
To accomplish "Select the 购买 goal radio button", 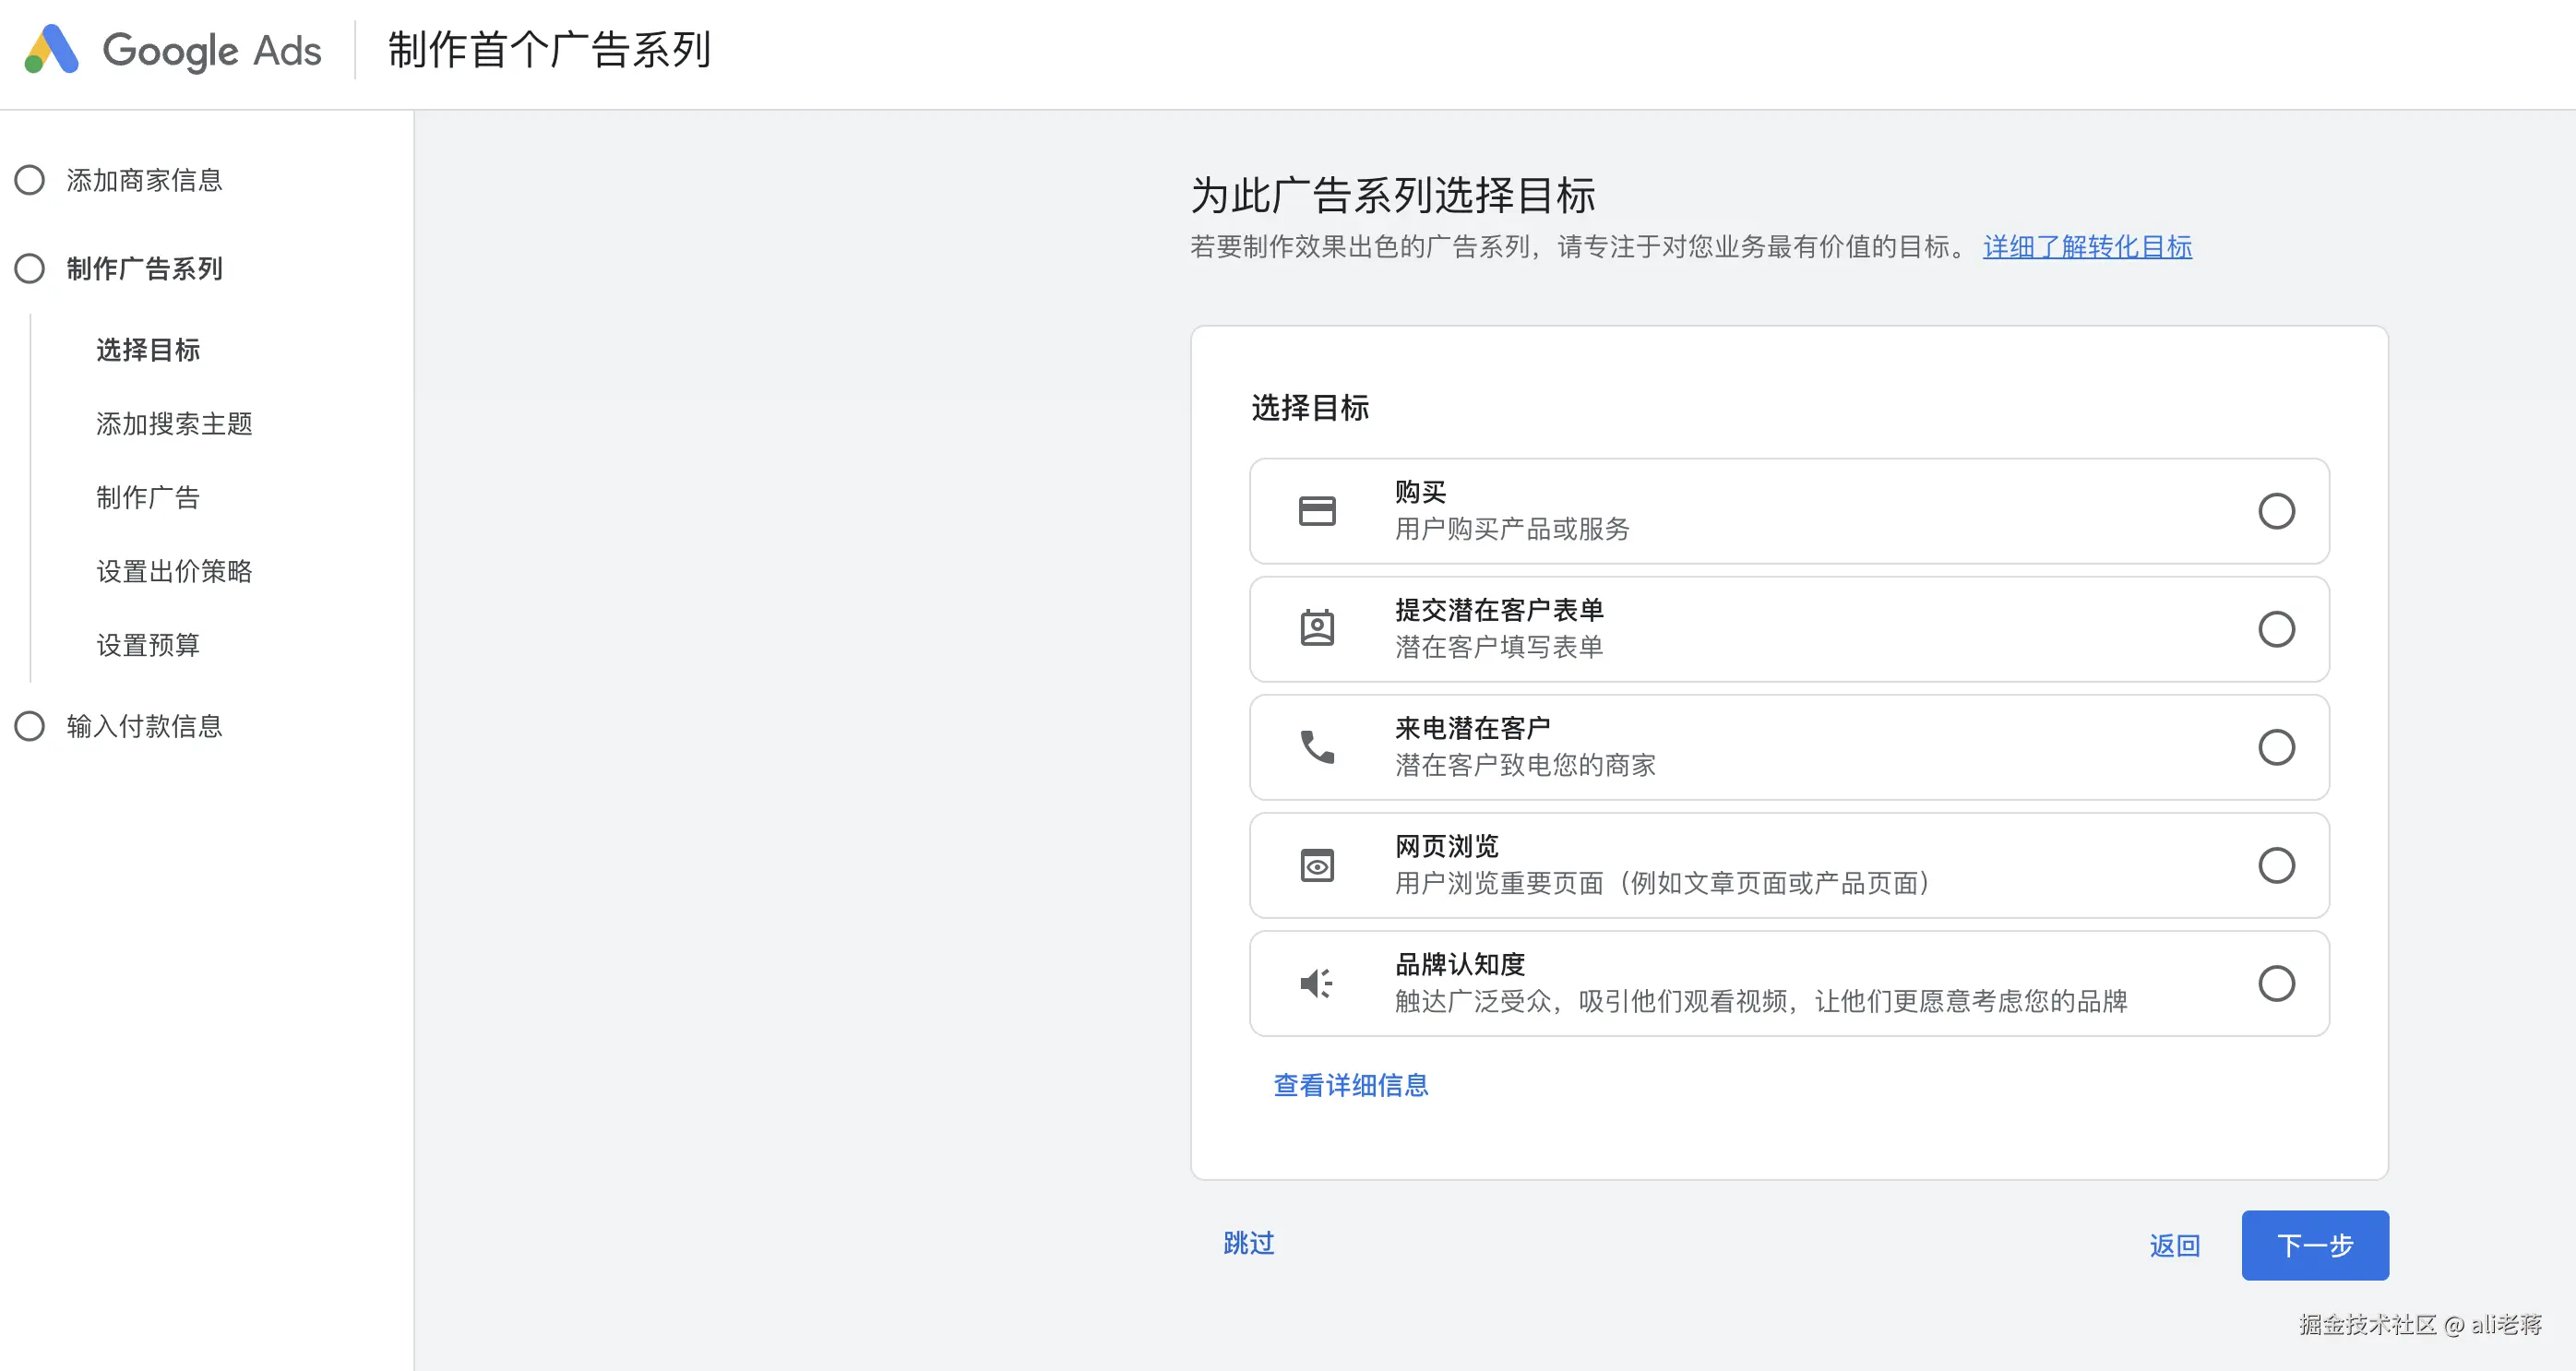I will (x=2276, y=511).
